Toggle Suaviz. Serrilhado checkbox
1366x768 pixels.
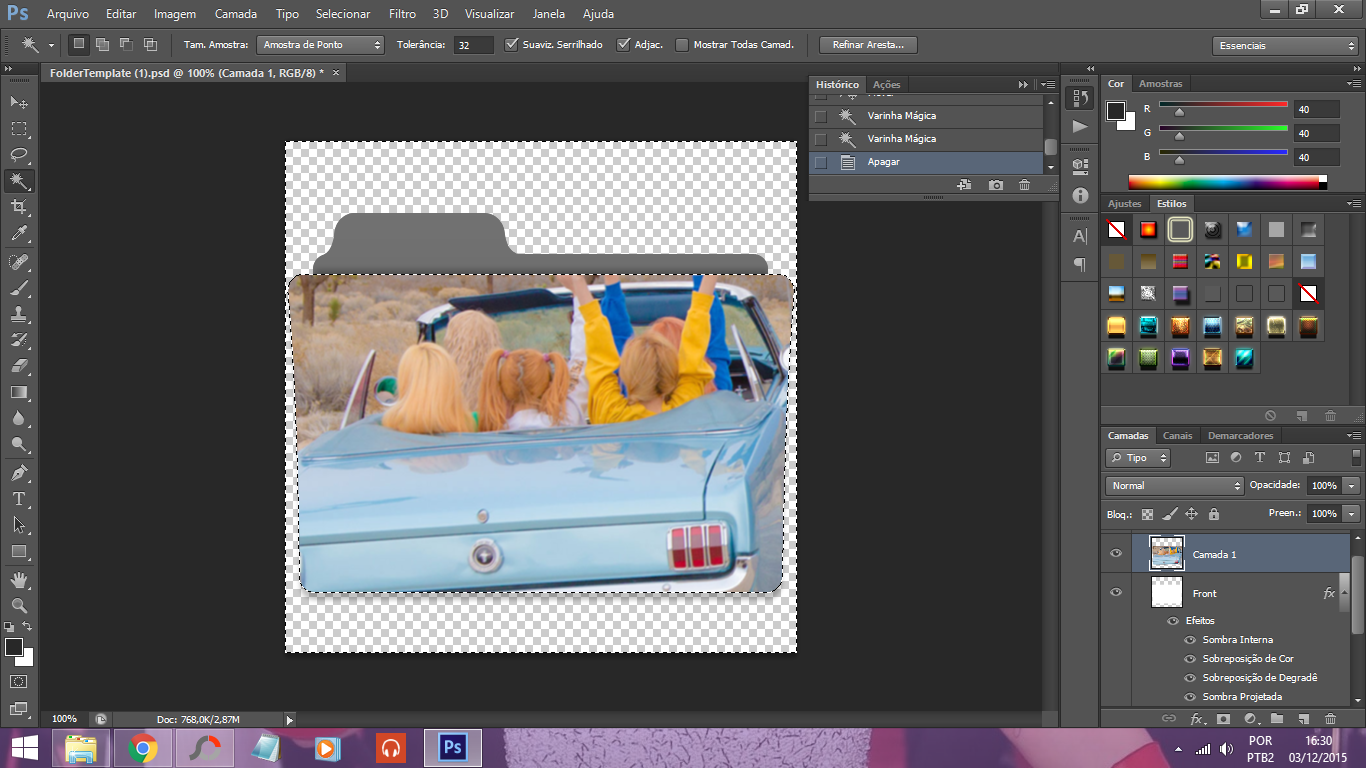(512, 45)
